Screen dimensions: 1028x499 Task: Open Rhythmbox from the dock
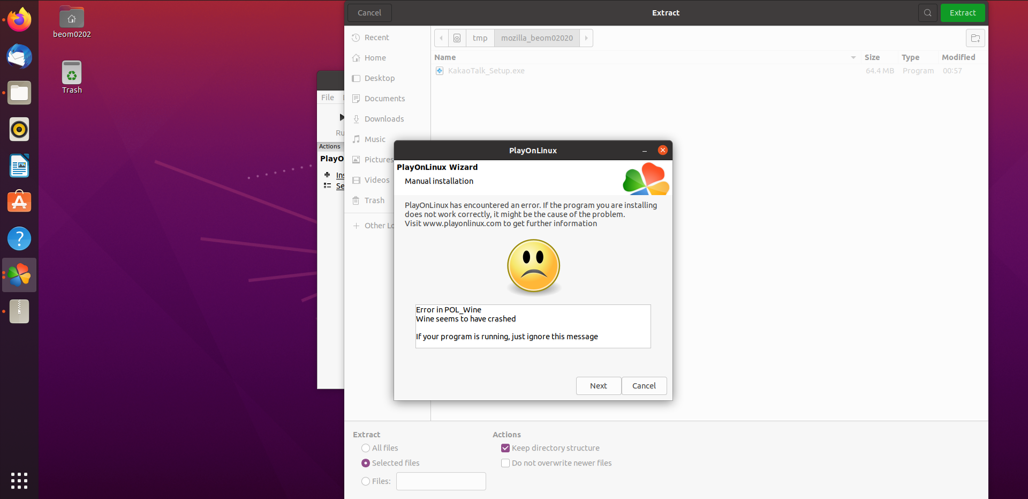[19, 129]
